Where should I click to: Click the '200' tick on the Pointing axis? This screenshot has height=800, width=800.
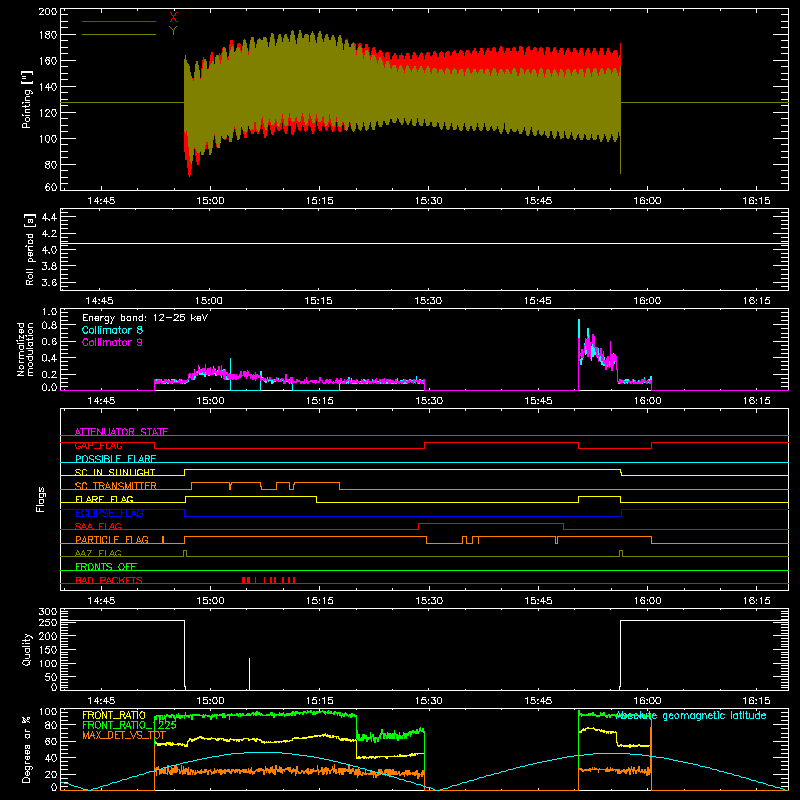coord(48,11)
